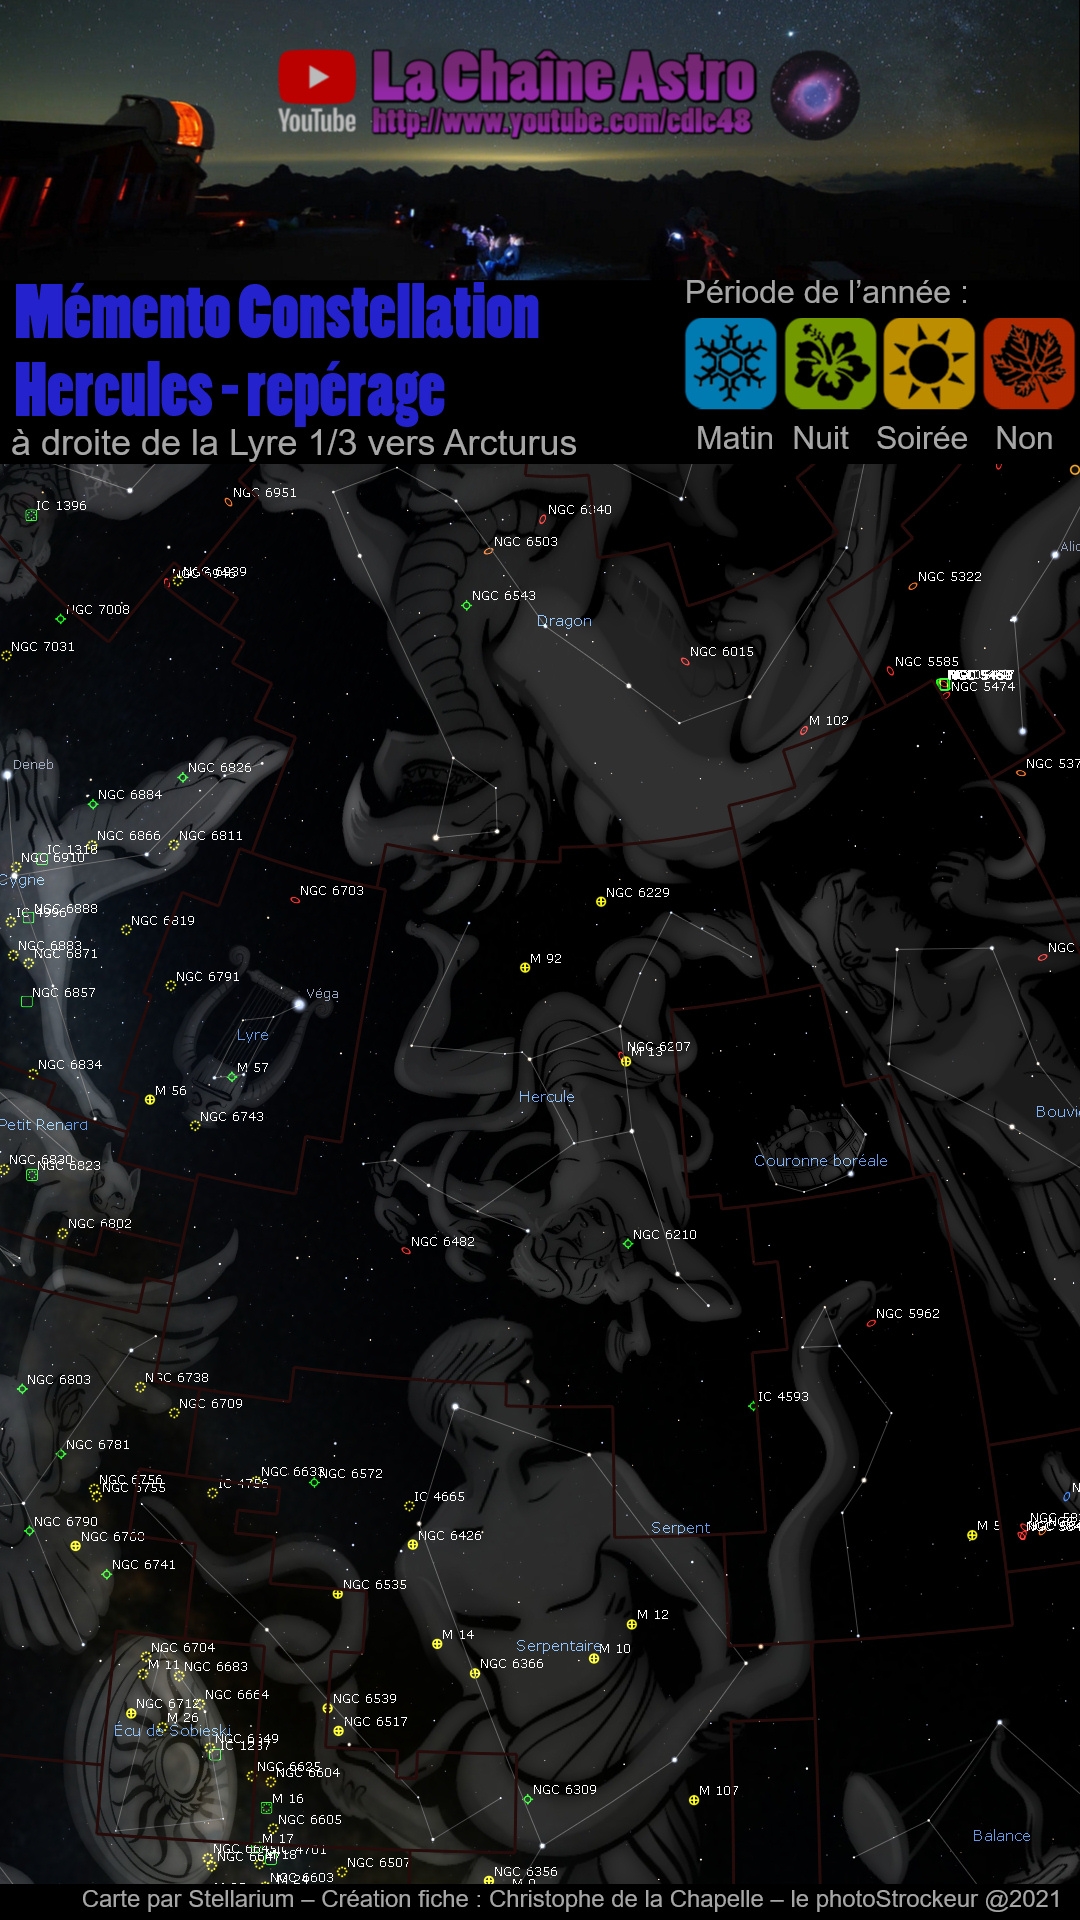Click the NGC 5322 galaxy marker
This screenshot has width=1080, height=1920.
913,586
